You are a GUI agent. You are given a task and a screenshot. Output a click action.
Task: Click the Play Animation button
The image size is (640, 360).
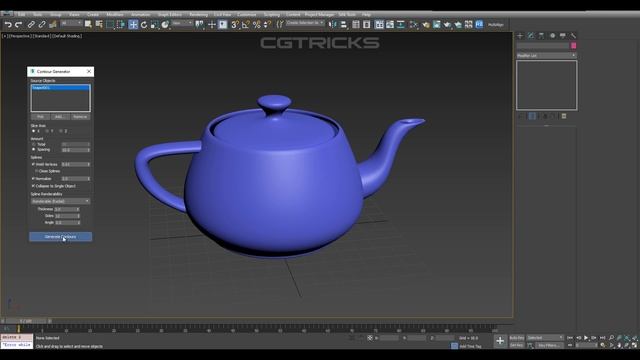click(586, 338)
